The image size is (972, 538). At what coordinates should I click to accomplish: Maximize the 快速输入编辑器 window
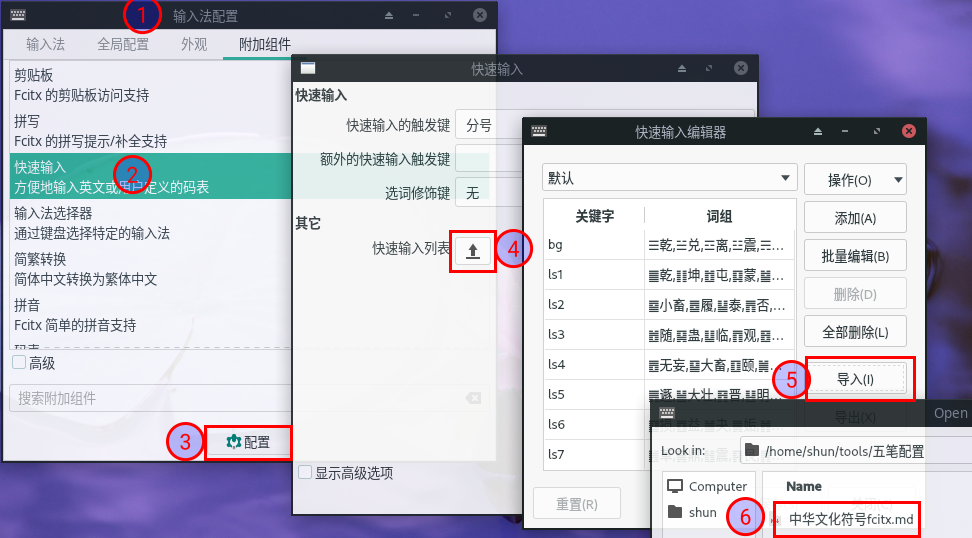click(877, 131)
